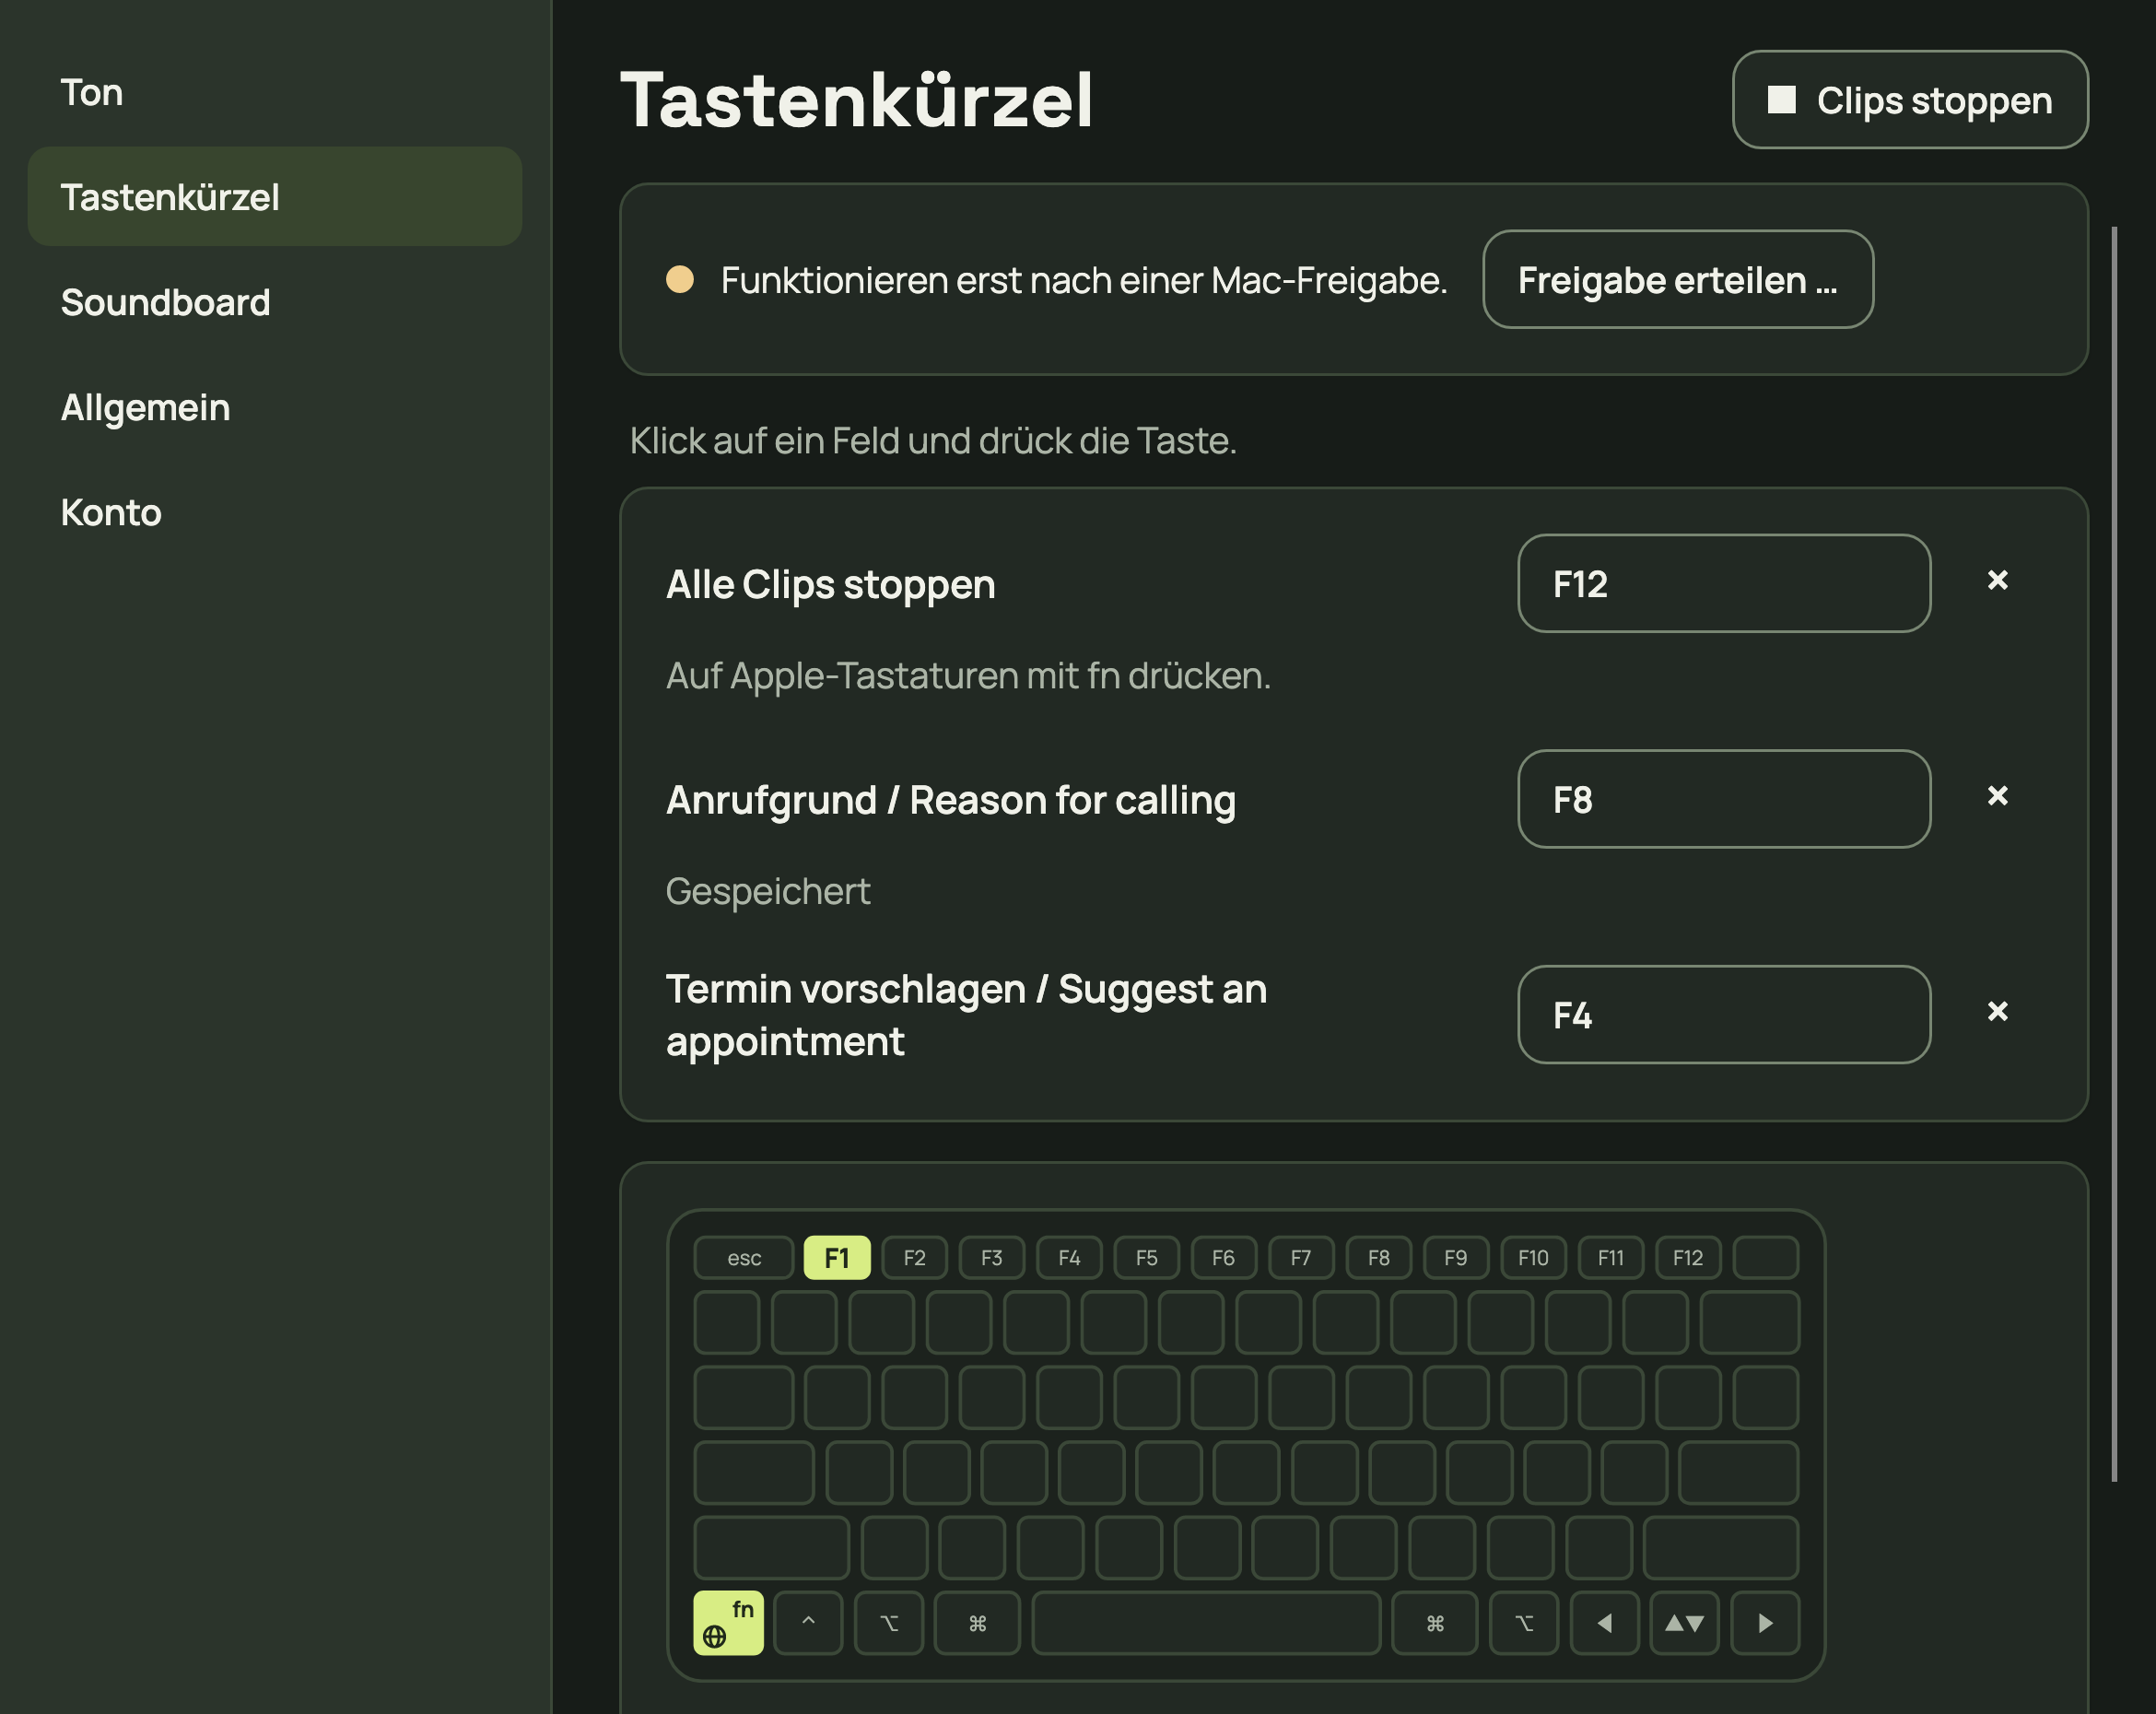Viewport: 2156px width, 1714px height.
Task: Click the Gespeichert status text
Action: [x=768, y=891]
